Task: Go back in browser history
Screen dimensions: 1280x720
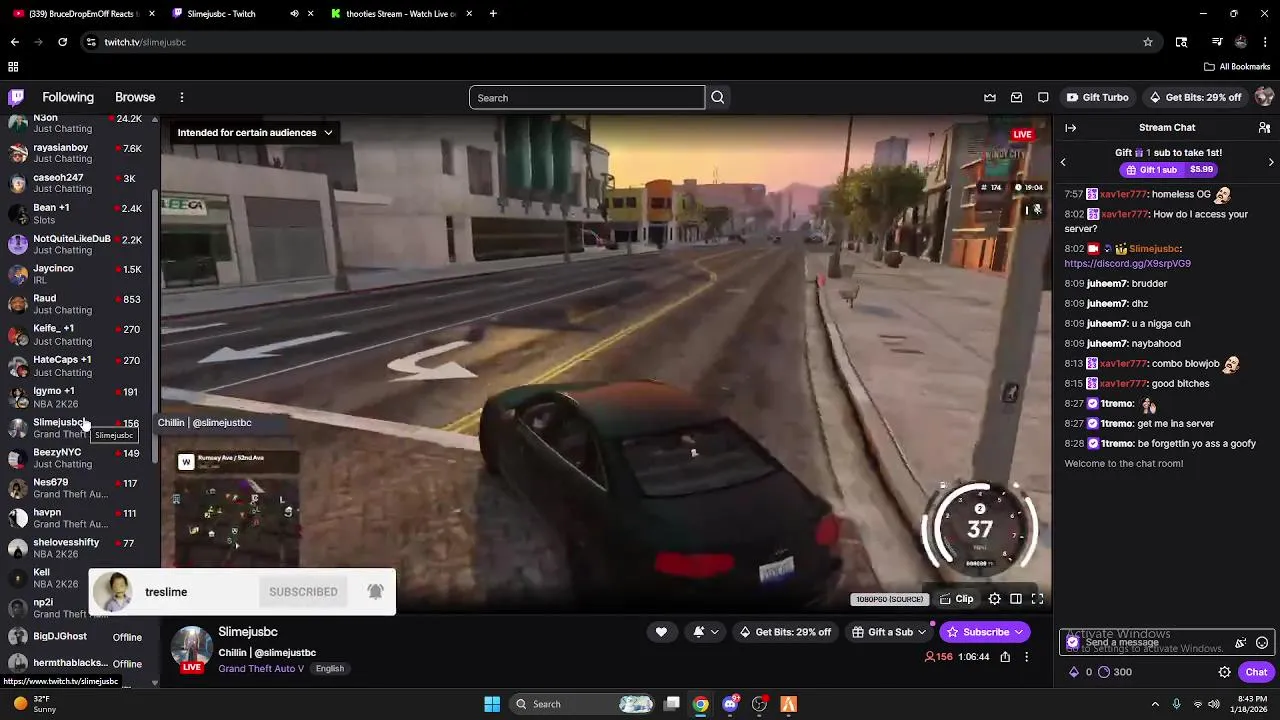Action: click(14, 42)
